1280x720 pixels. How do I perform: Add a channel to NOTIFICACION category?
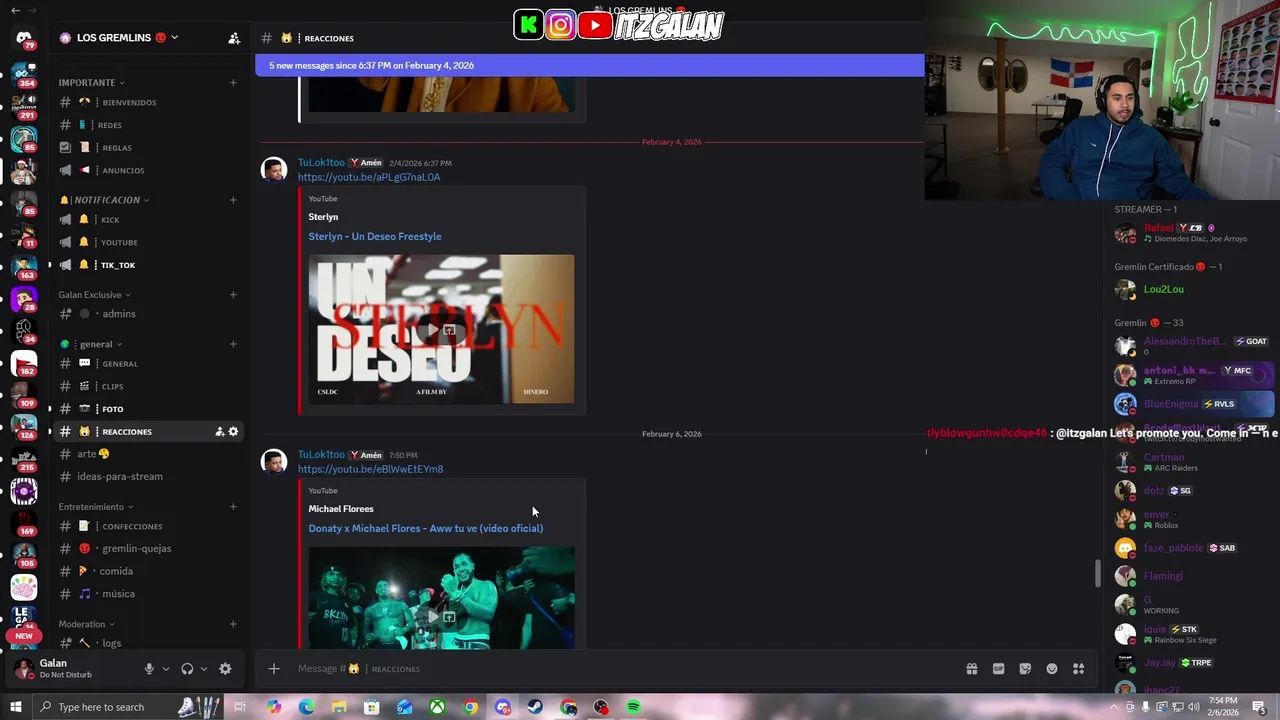tap(233, 200)
